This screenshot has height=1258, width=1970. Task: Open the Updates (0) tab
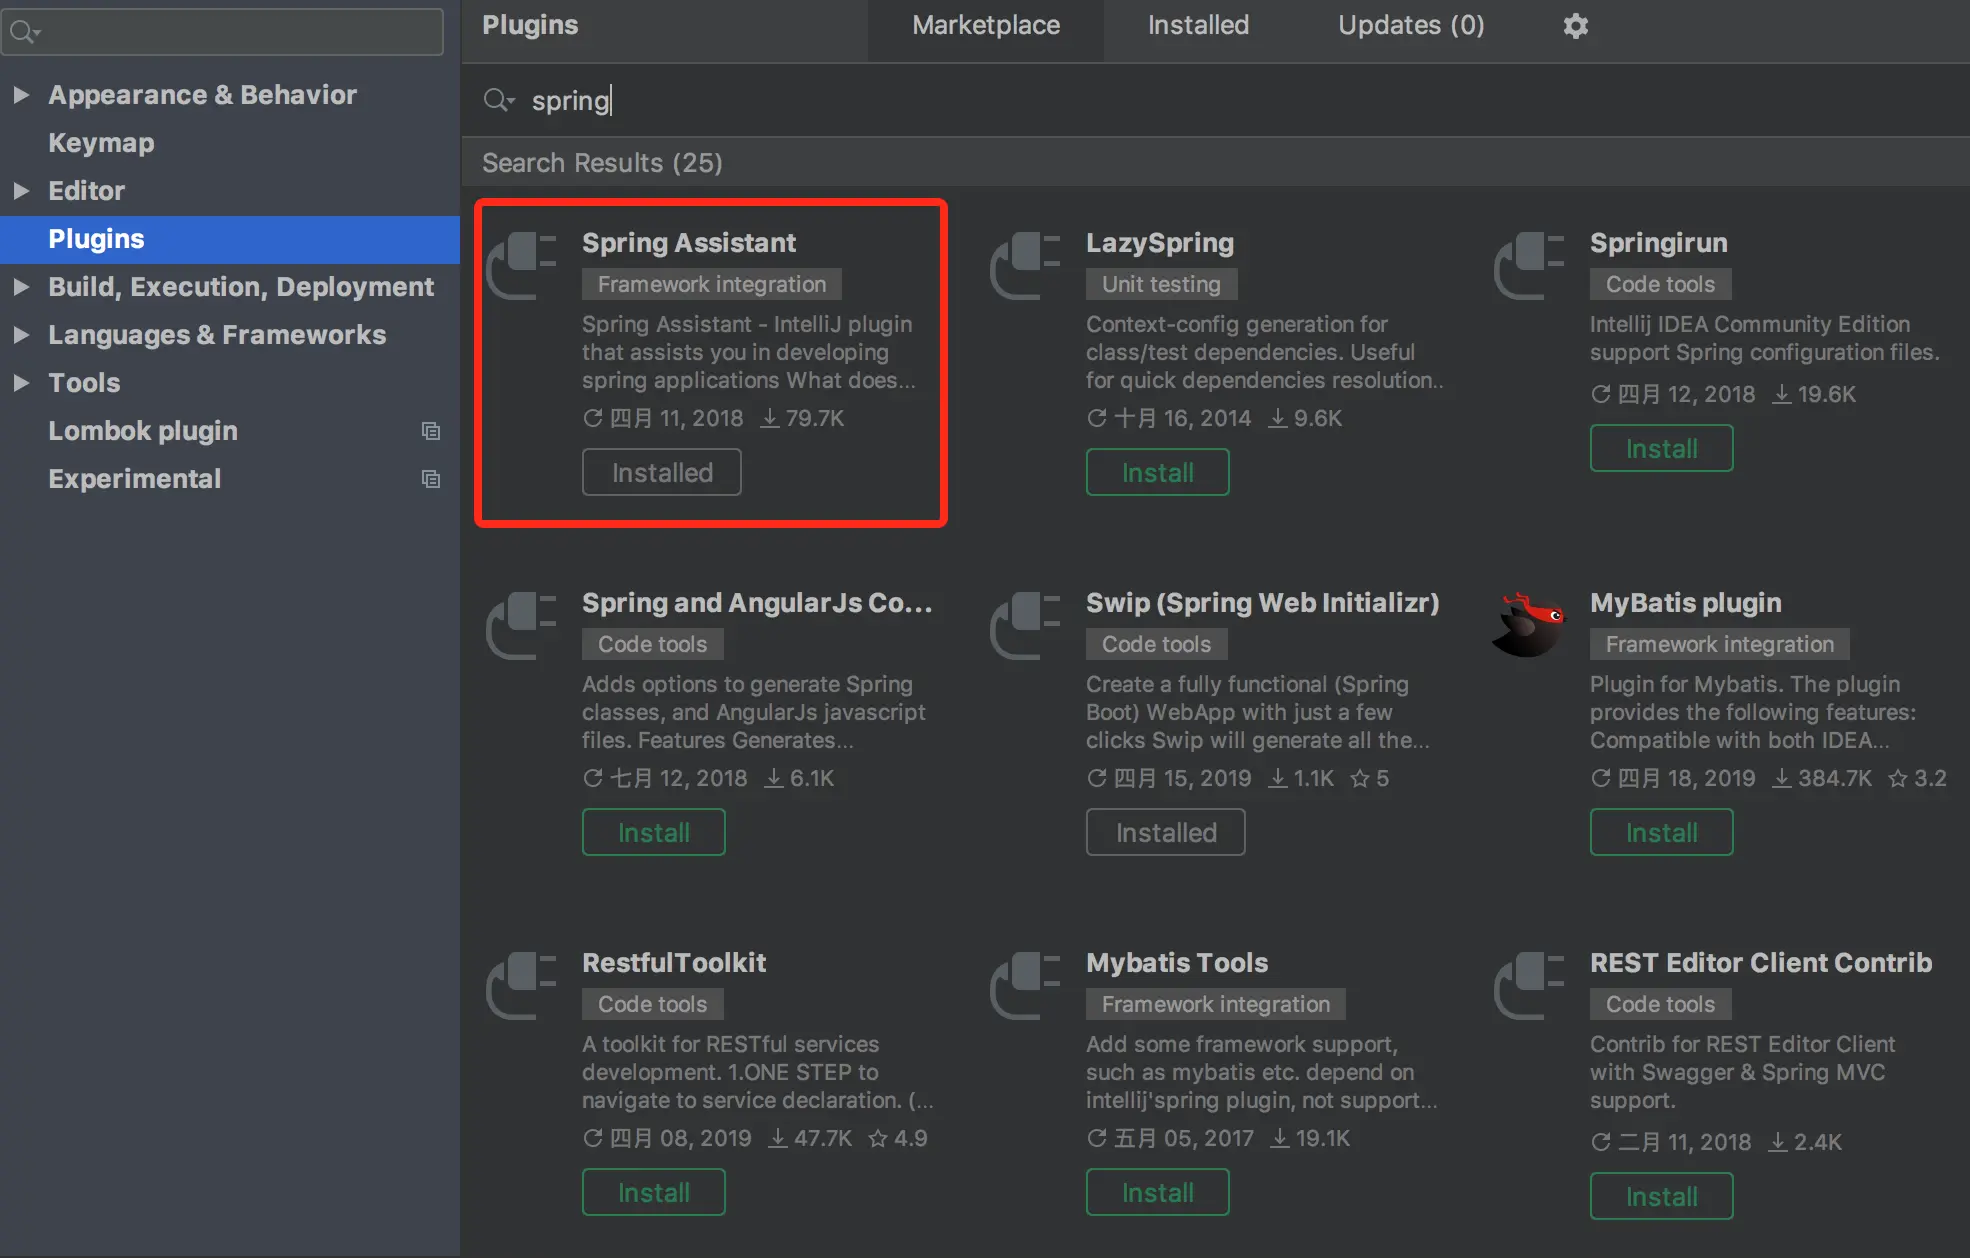point(1410,26)
